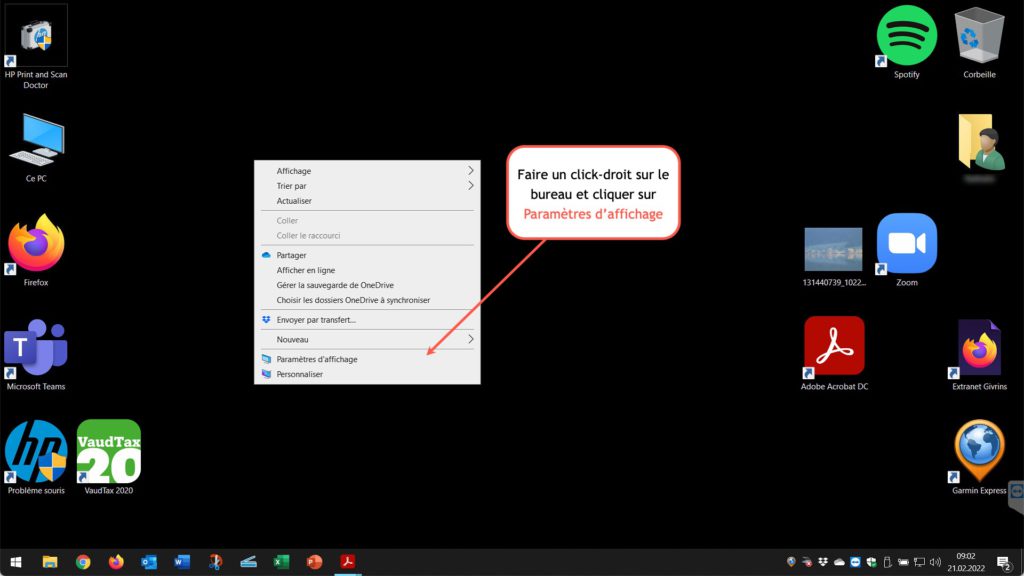Click the Windows Start button
The image size is (1024, 576).
click(16, 562)
